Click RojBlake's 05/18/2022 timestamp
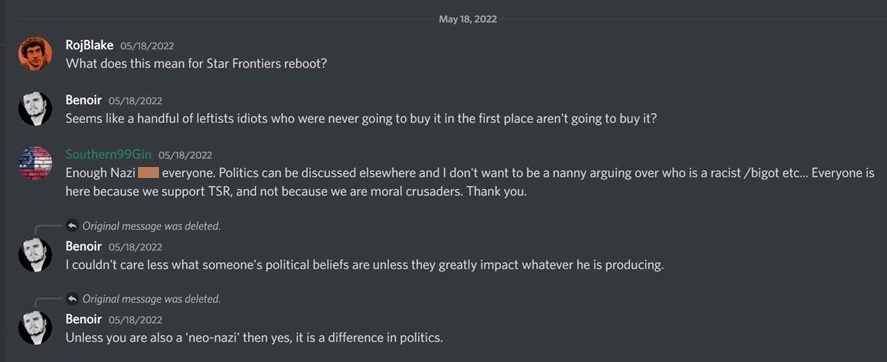This screenshot has width=887, height=362. tap(147, 46)
